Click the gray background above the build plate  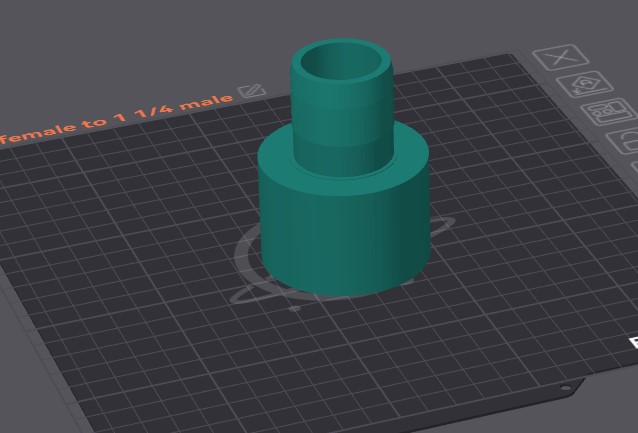(x=122, y=41)
